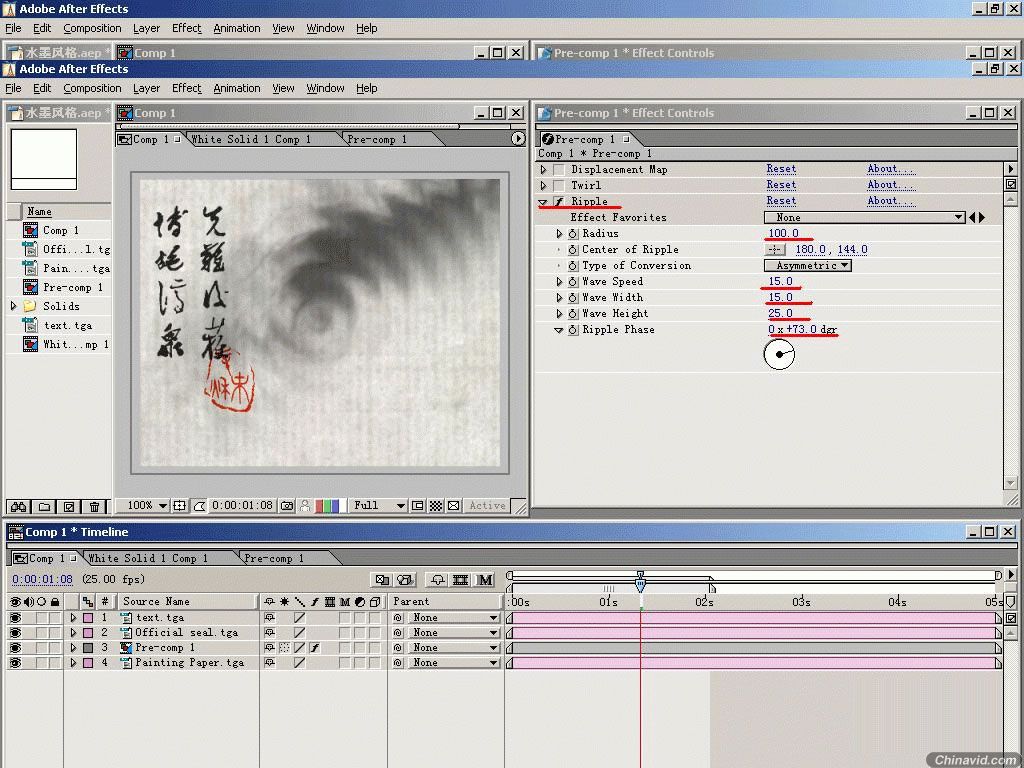Screen dimensions: 1024x768
Task: Open the Full resolution dropdown
Action: 379,505
